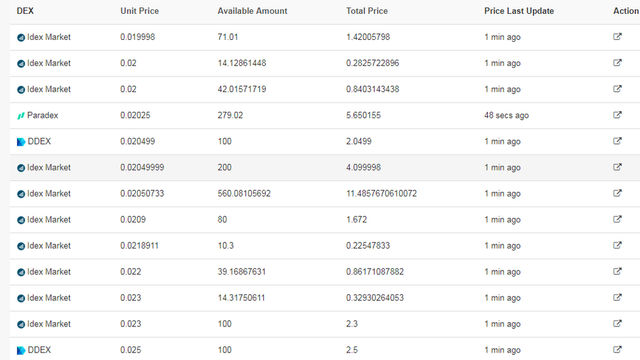
Task: Open external link for DDEX 0.025 row
Action: coord(617,350)
